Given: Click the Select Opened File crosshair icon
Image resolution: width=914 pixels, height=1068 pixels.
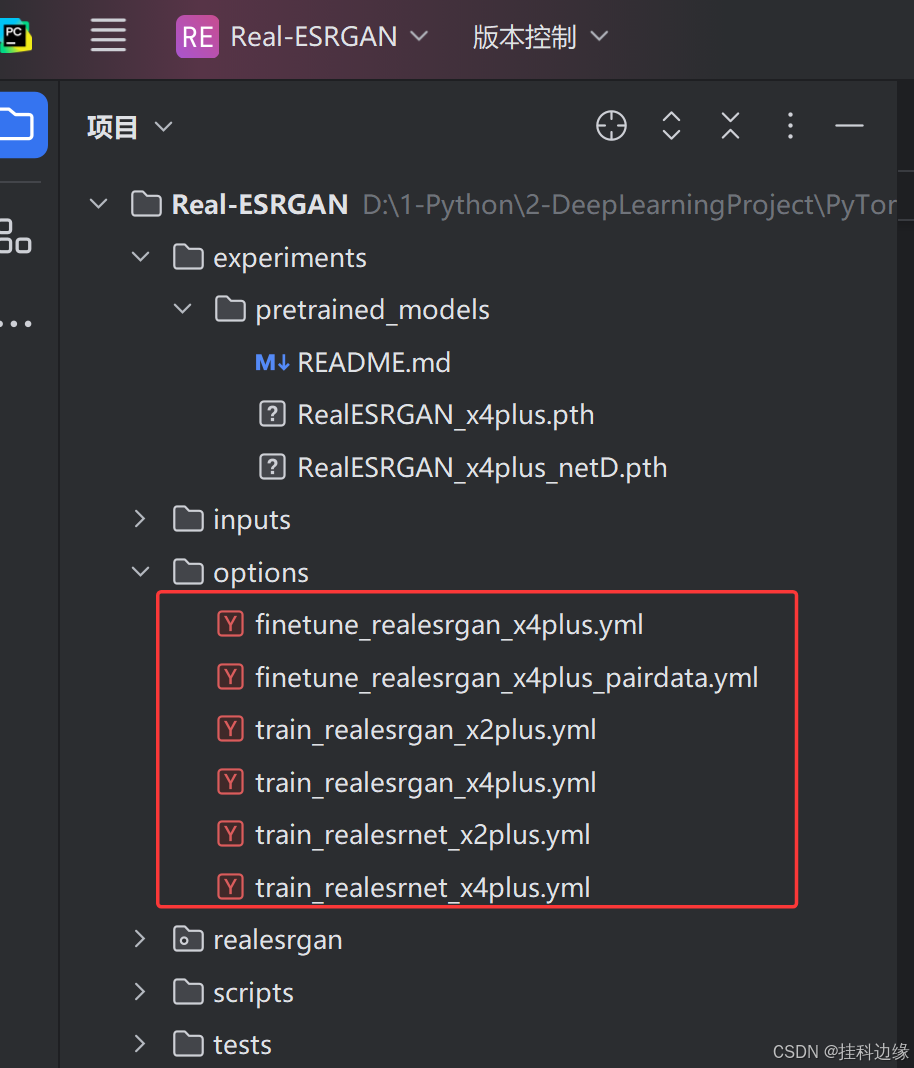Looking at the screenshot, I should pyautogui.click(x=611, y=126).
